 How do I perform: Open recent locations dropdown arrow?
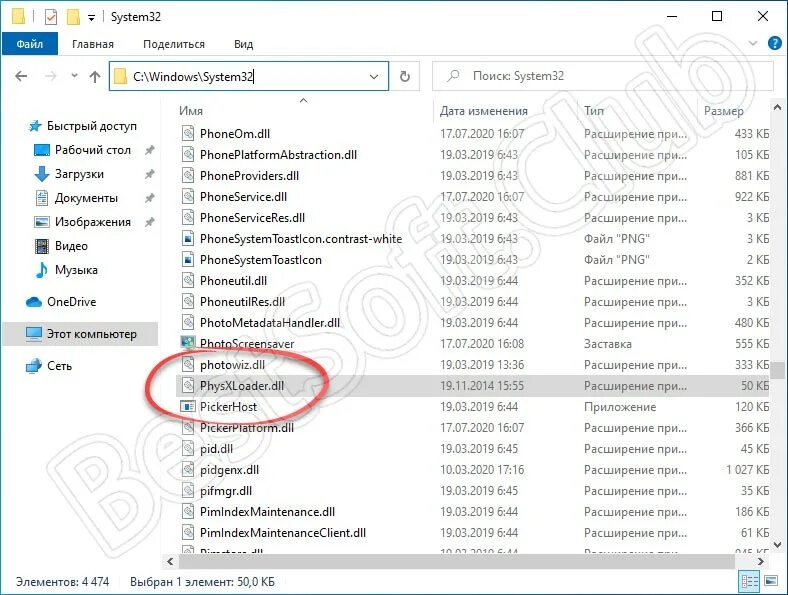[74, 76]
